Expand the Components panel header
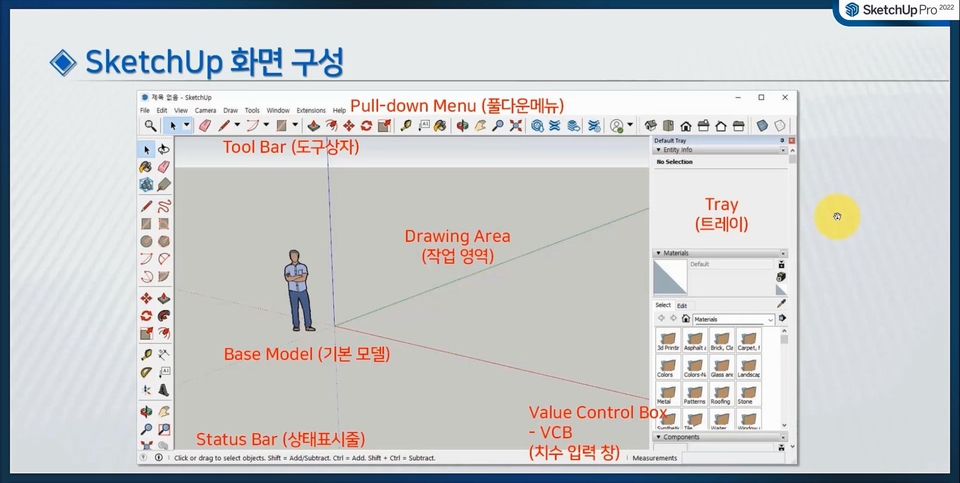960x483 pixels. (721, 437)
